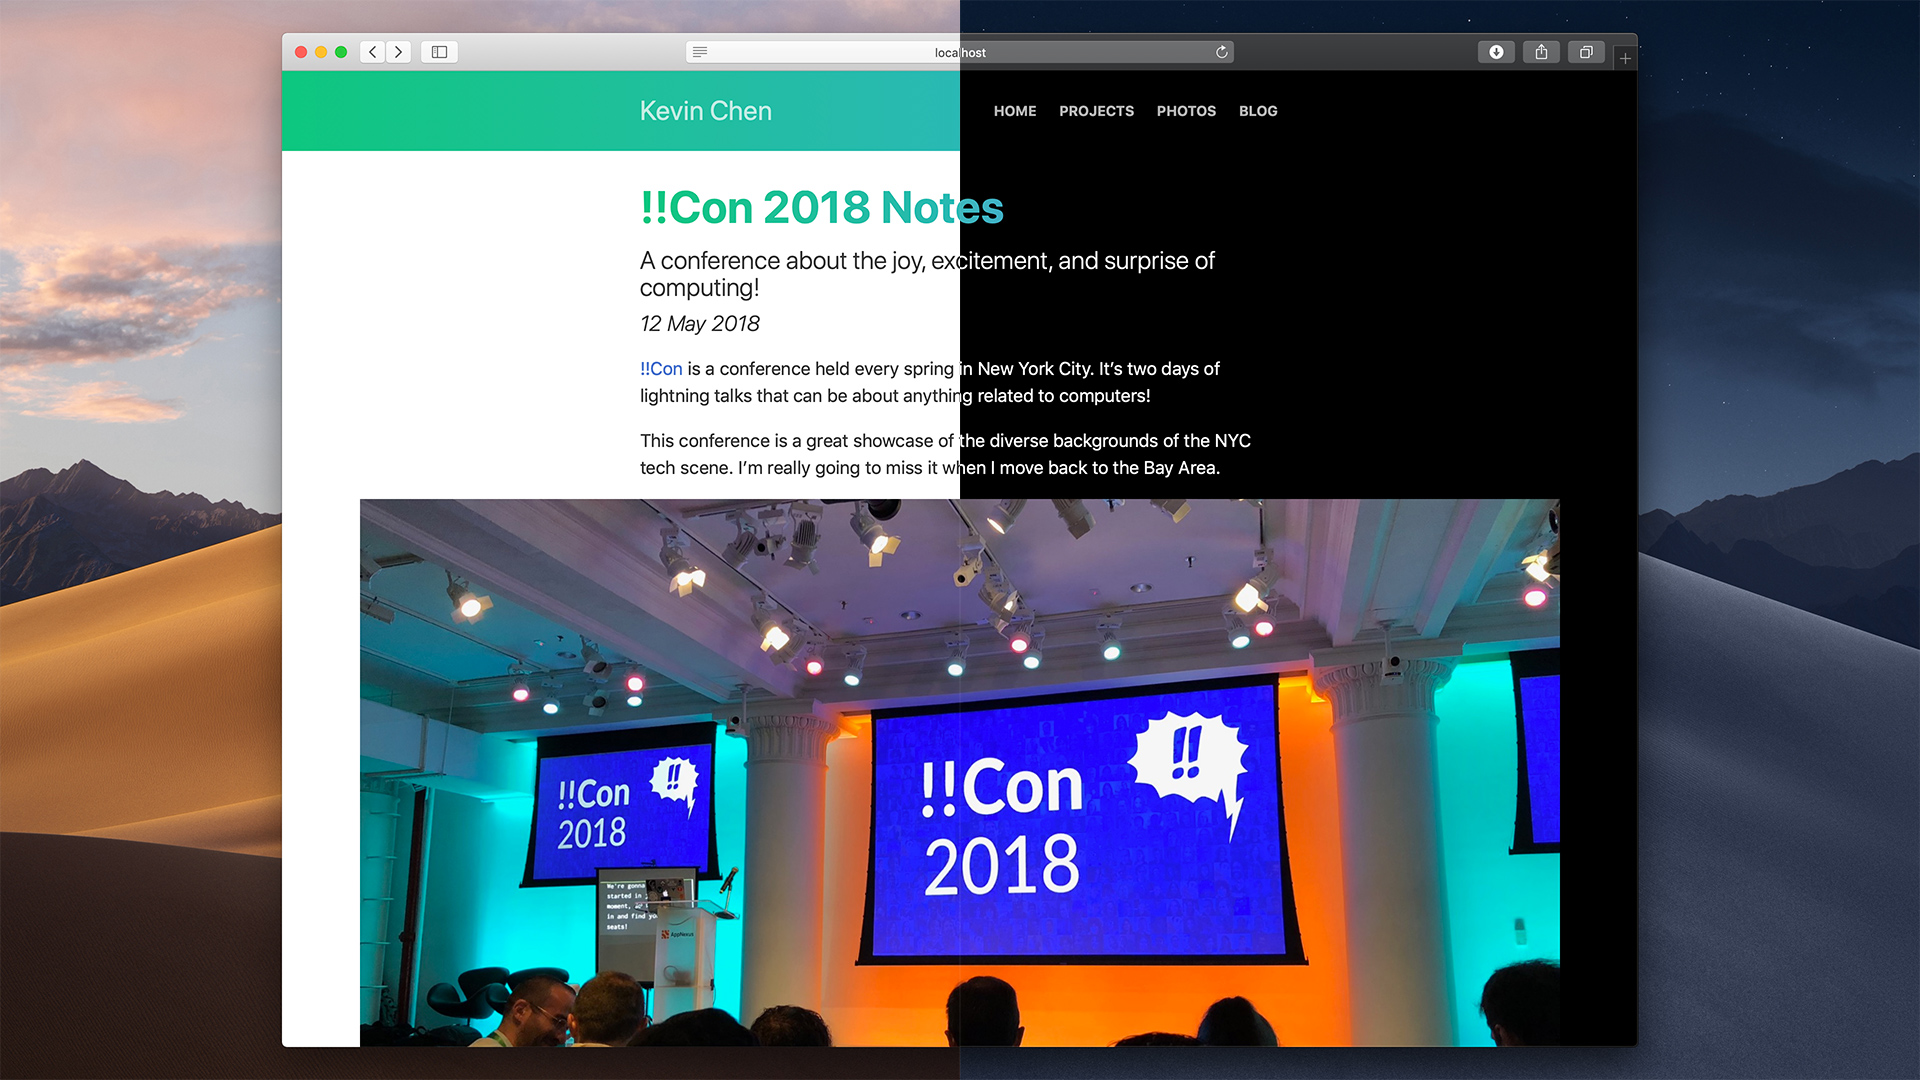This screenshot has height=1080, width=1920.
Task: Navigate forward using the arrow icon
Action: click(398, 51)
